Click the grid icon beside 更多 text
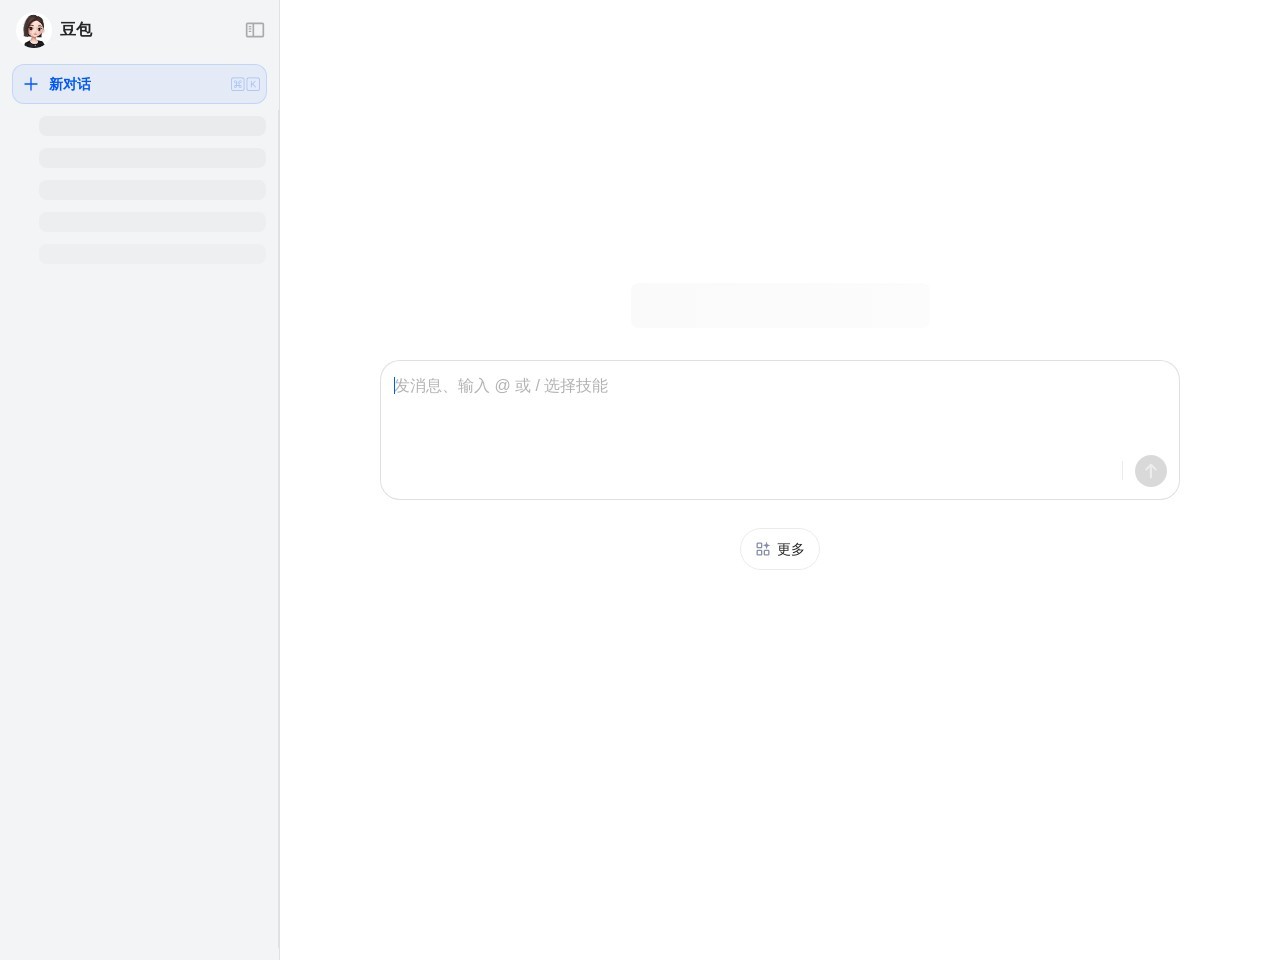 (763, 548)
